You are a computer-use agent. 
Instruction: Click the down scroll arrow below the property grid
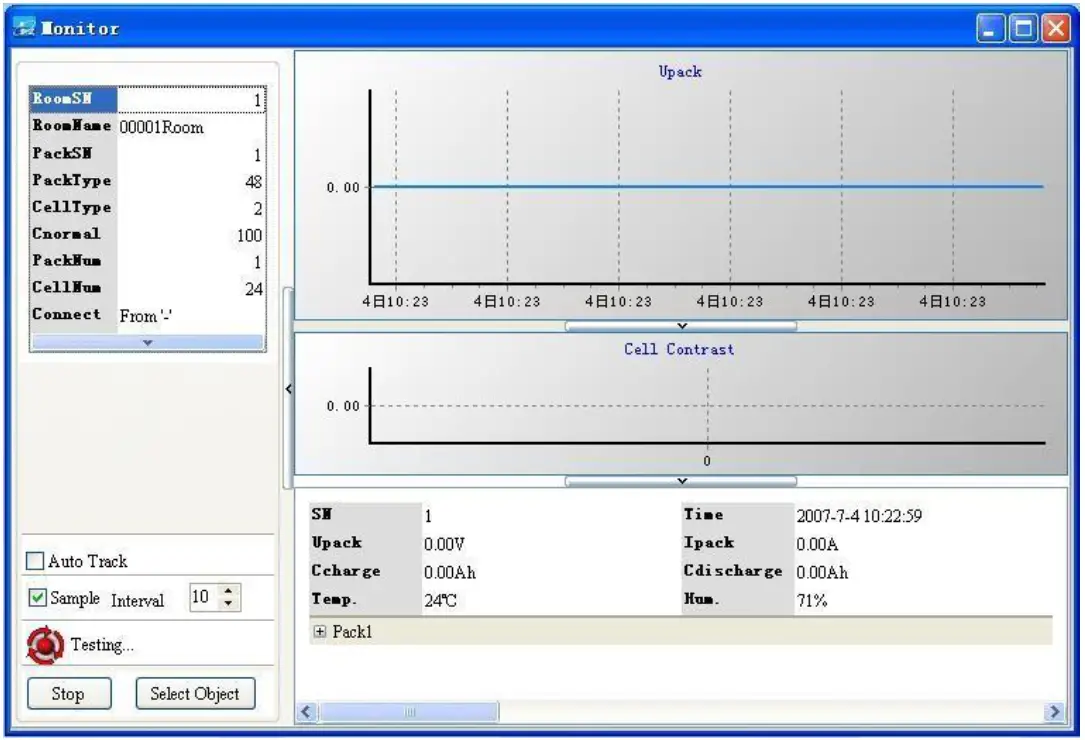click(147, 344)
